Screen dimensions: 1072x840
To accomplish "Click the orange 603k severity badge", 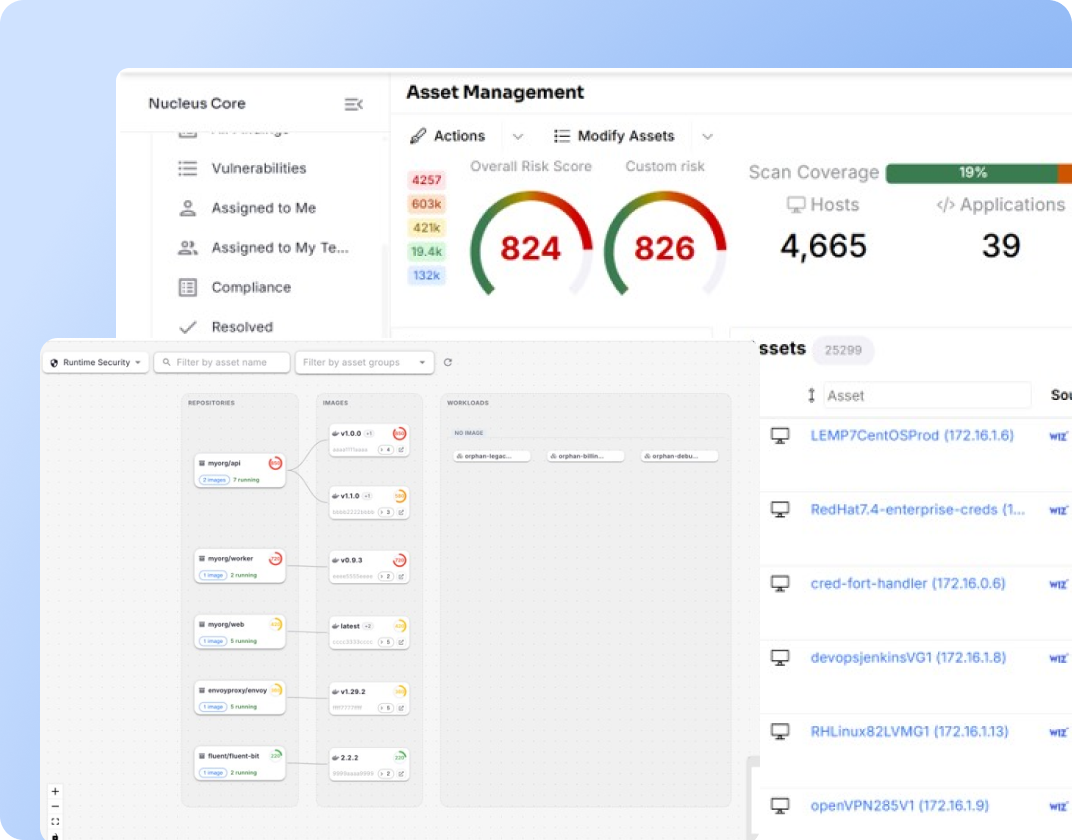I will point(427,204).
